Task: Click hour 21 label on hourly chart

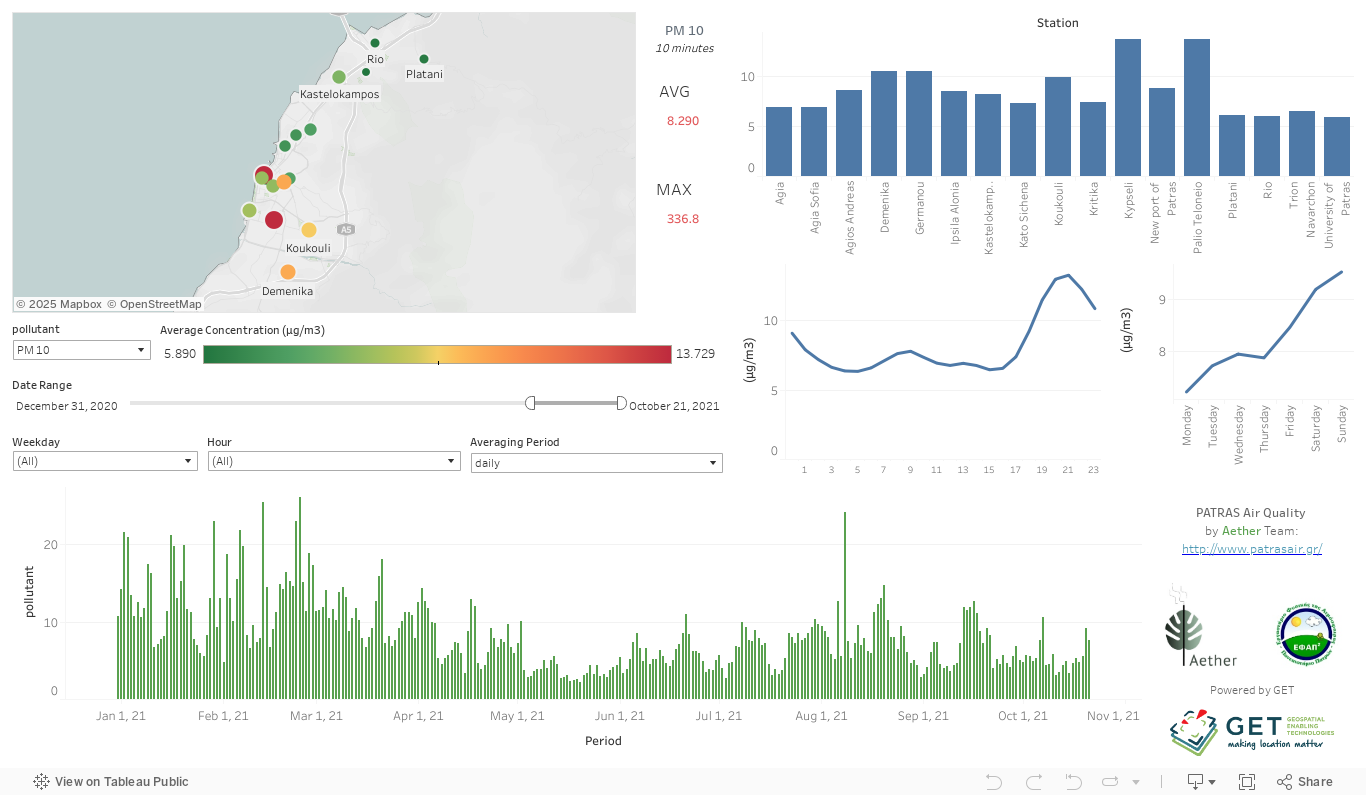Action: (x=1068, y=470)
